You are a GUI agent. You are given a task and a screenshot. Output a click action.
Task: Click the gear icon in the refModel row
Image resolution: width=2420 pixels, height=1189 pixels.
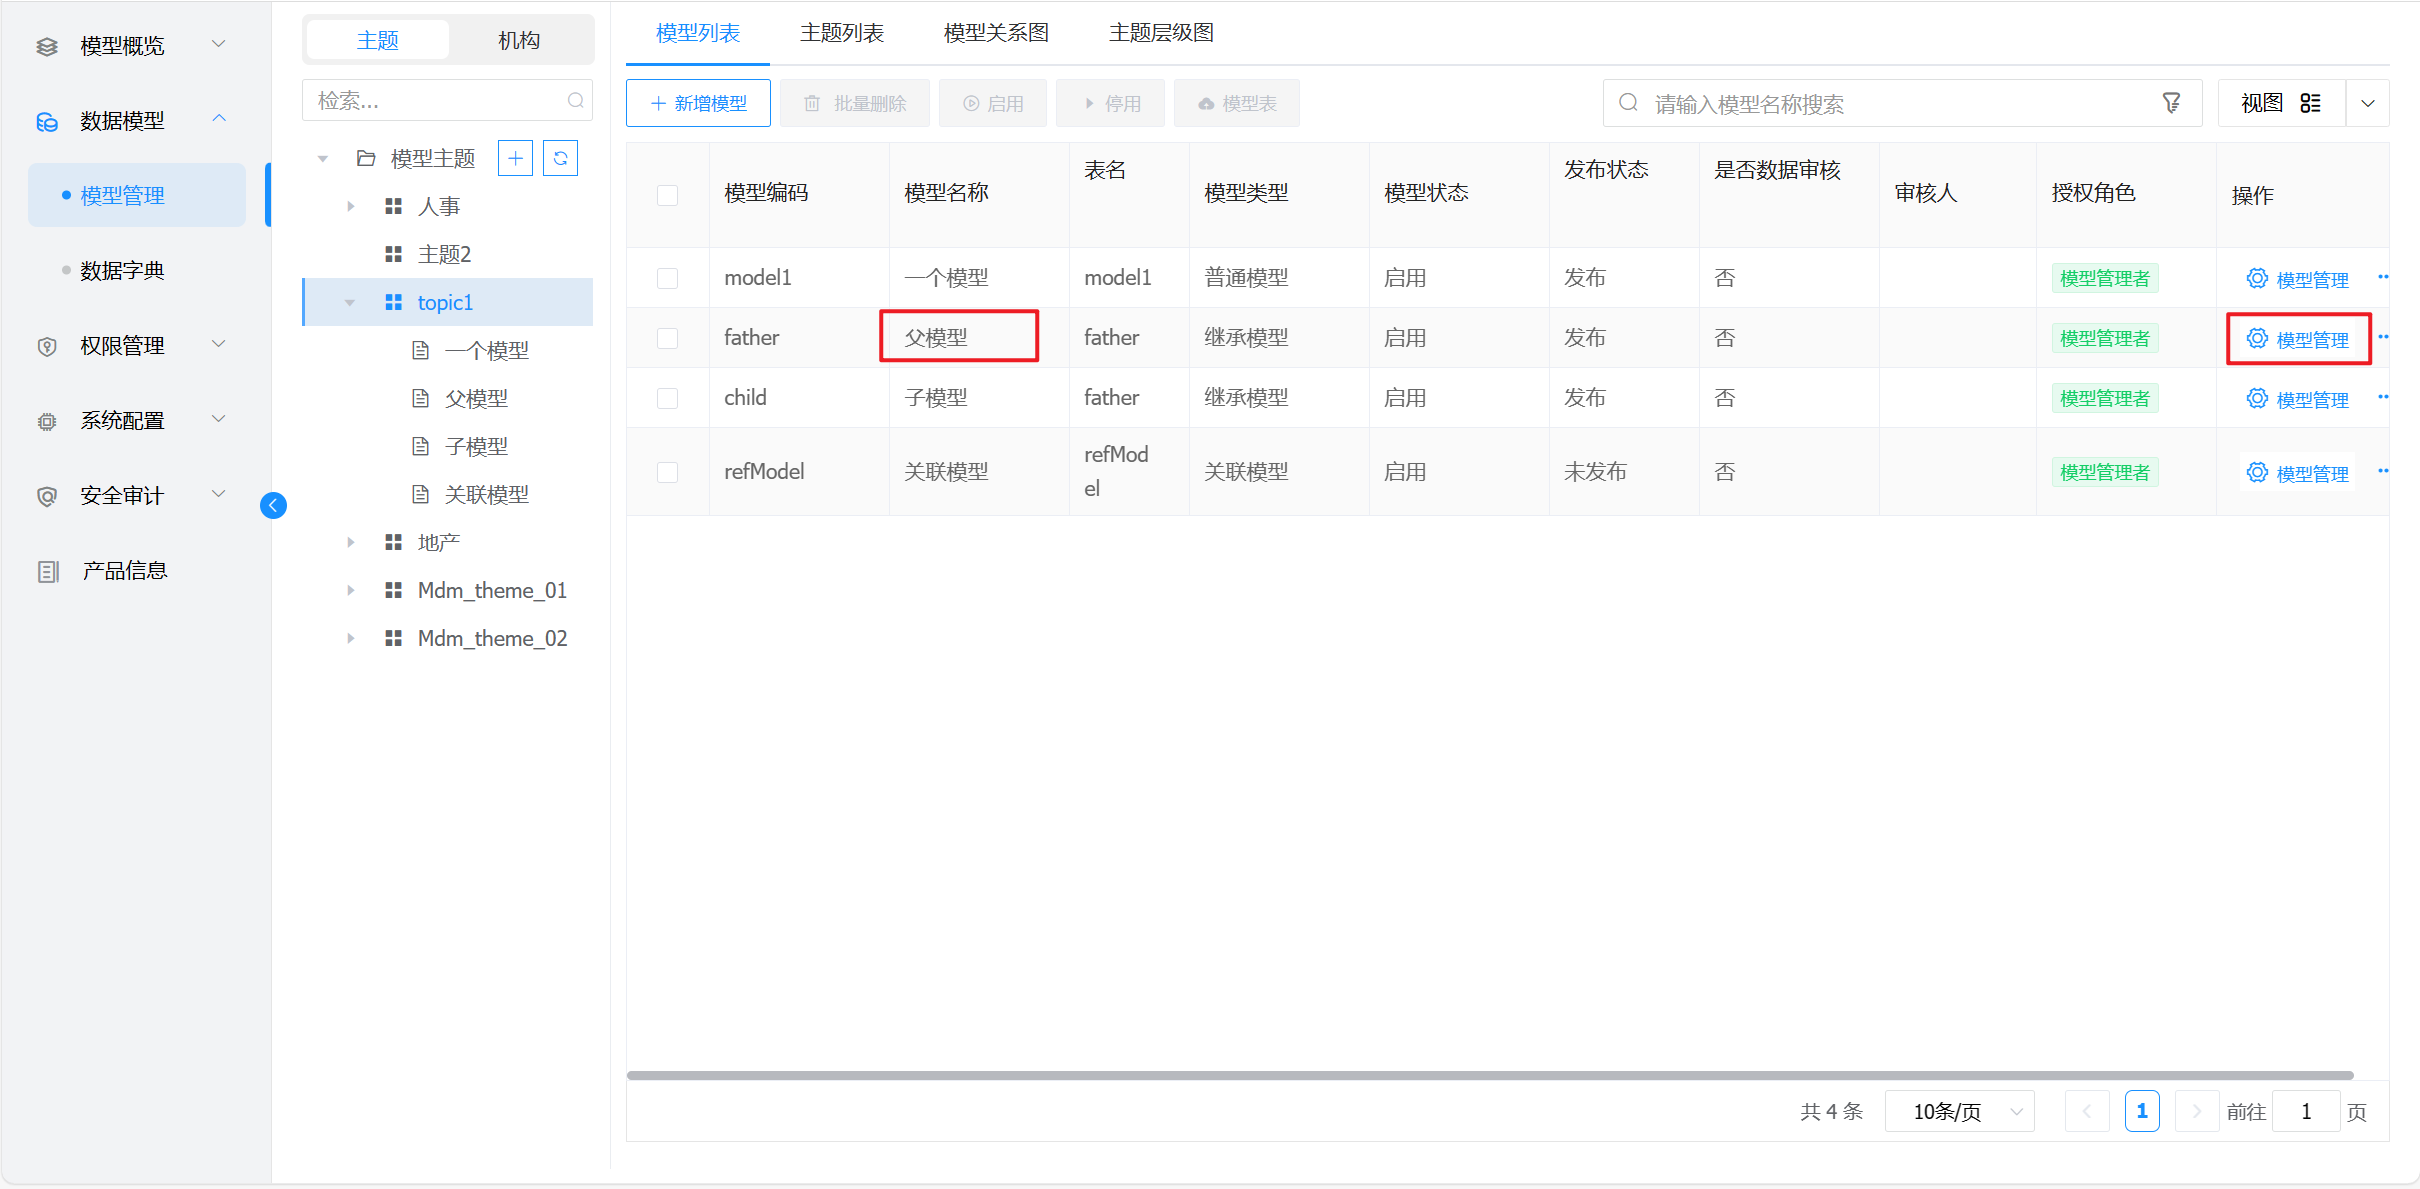click(x=2256, y=472)
